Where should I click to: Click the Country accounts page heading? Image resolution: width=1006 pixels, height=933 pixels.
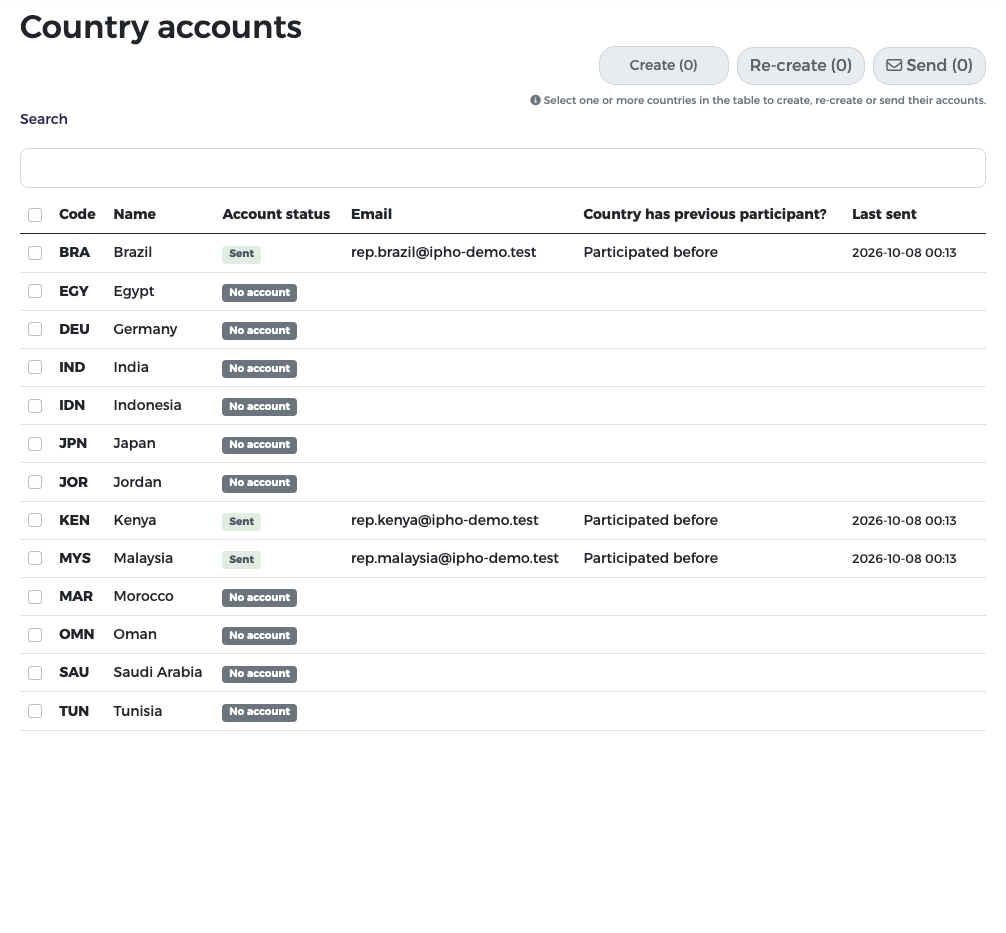[x=161, y=27]
